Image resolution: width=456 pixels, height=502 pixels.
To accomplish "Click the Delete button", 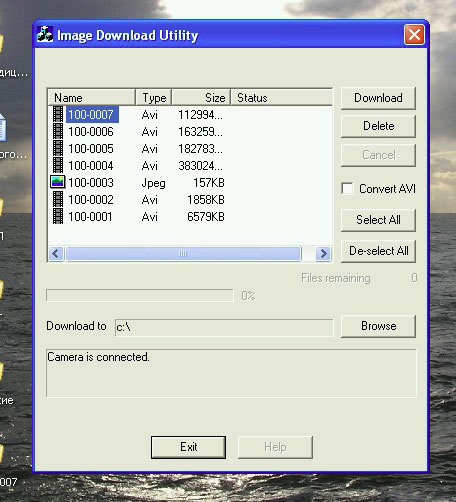I will point(378,126).
